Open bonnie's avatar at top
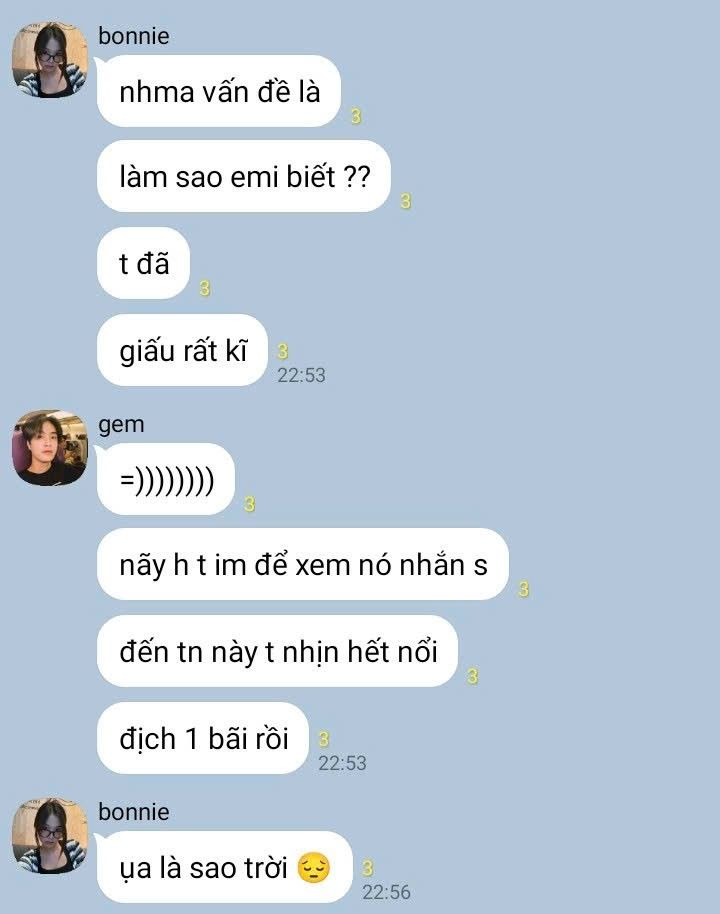 pyautogui.click(x=50, y=60)
